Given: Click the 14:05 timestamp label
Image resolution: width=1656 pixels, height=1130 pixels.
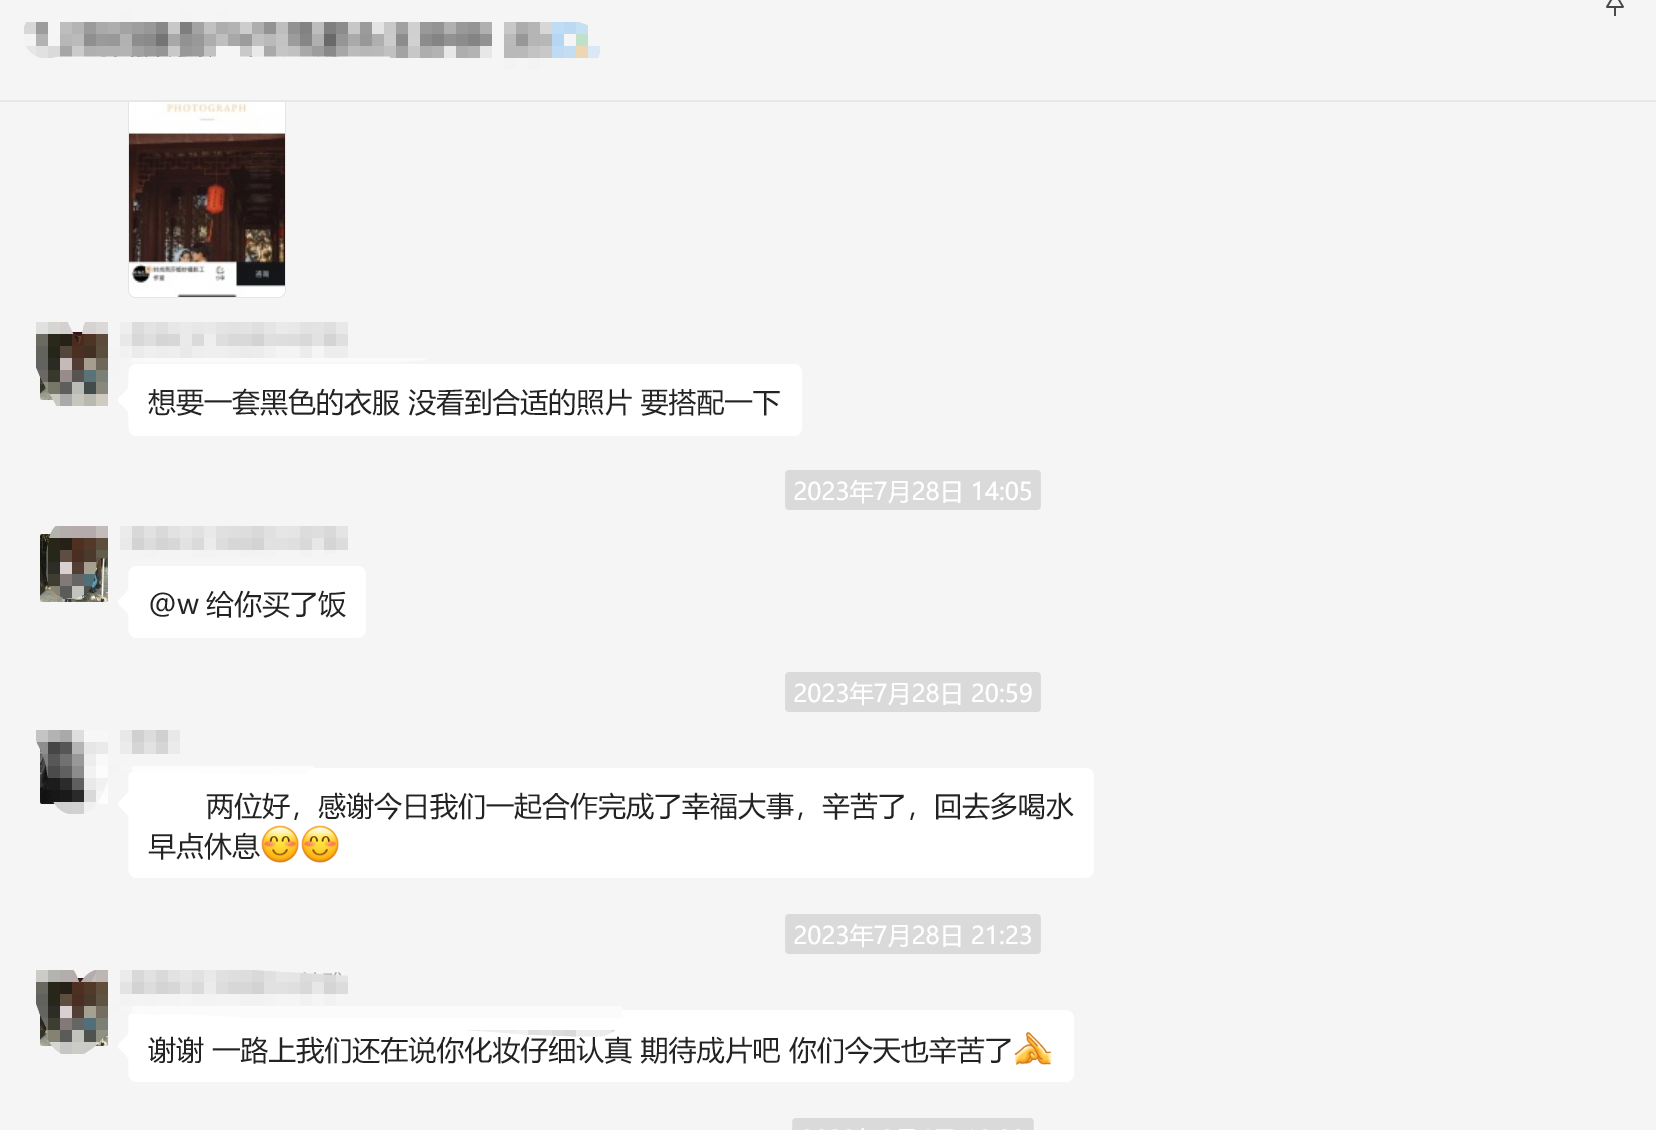Looking at the screenshot, I should pos(912,491).
